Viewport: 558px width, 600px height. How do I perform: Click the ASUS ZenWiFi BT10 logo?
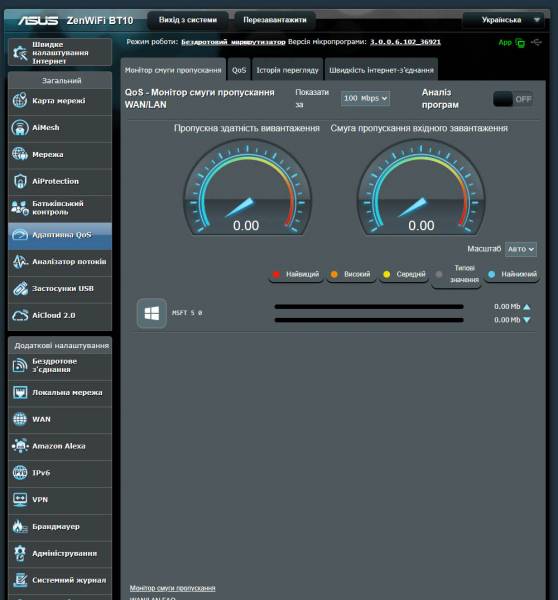[x=75, y=20]
